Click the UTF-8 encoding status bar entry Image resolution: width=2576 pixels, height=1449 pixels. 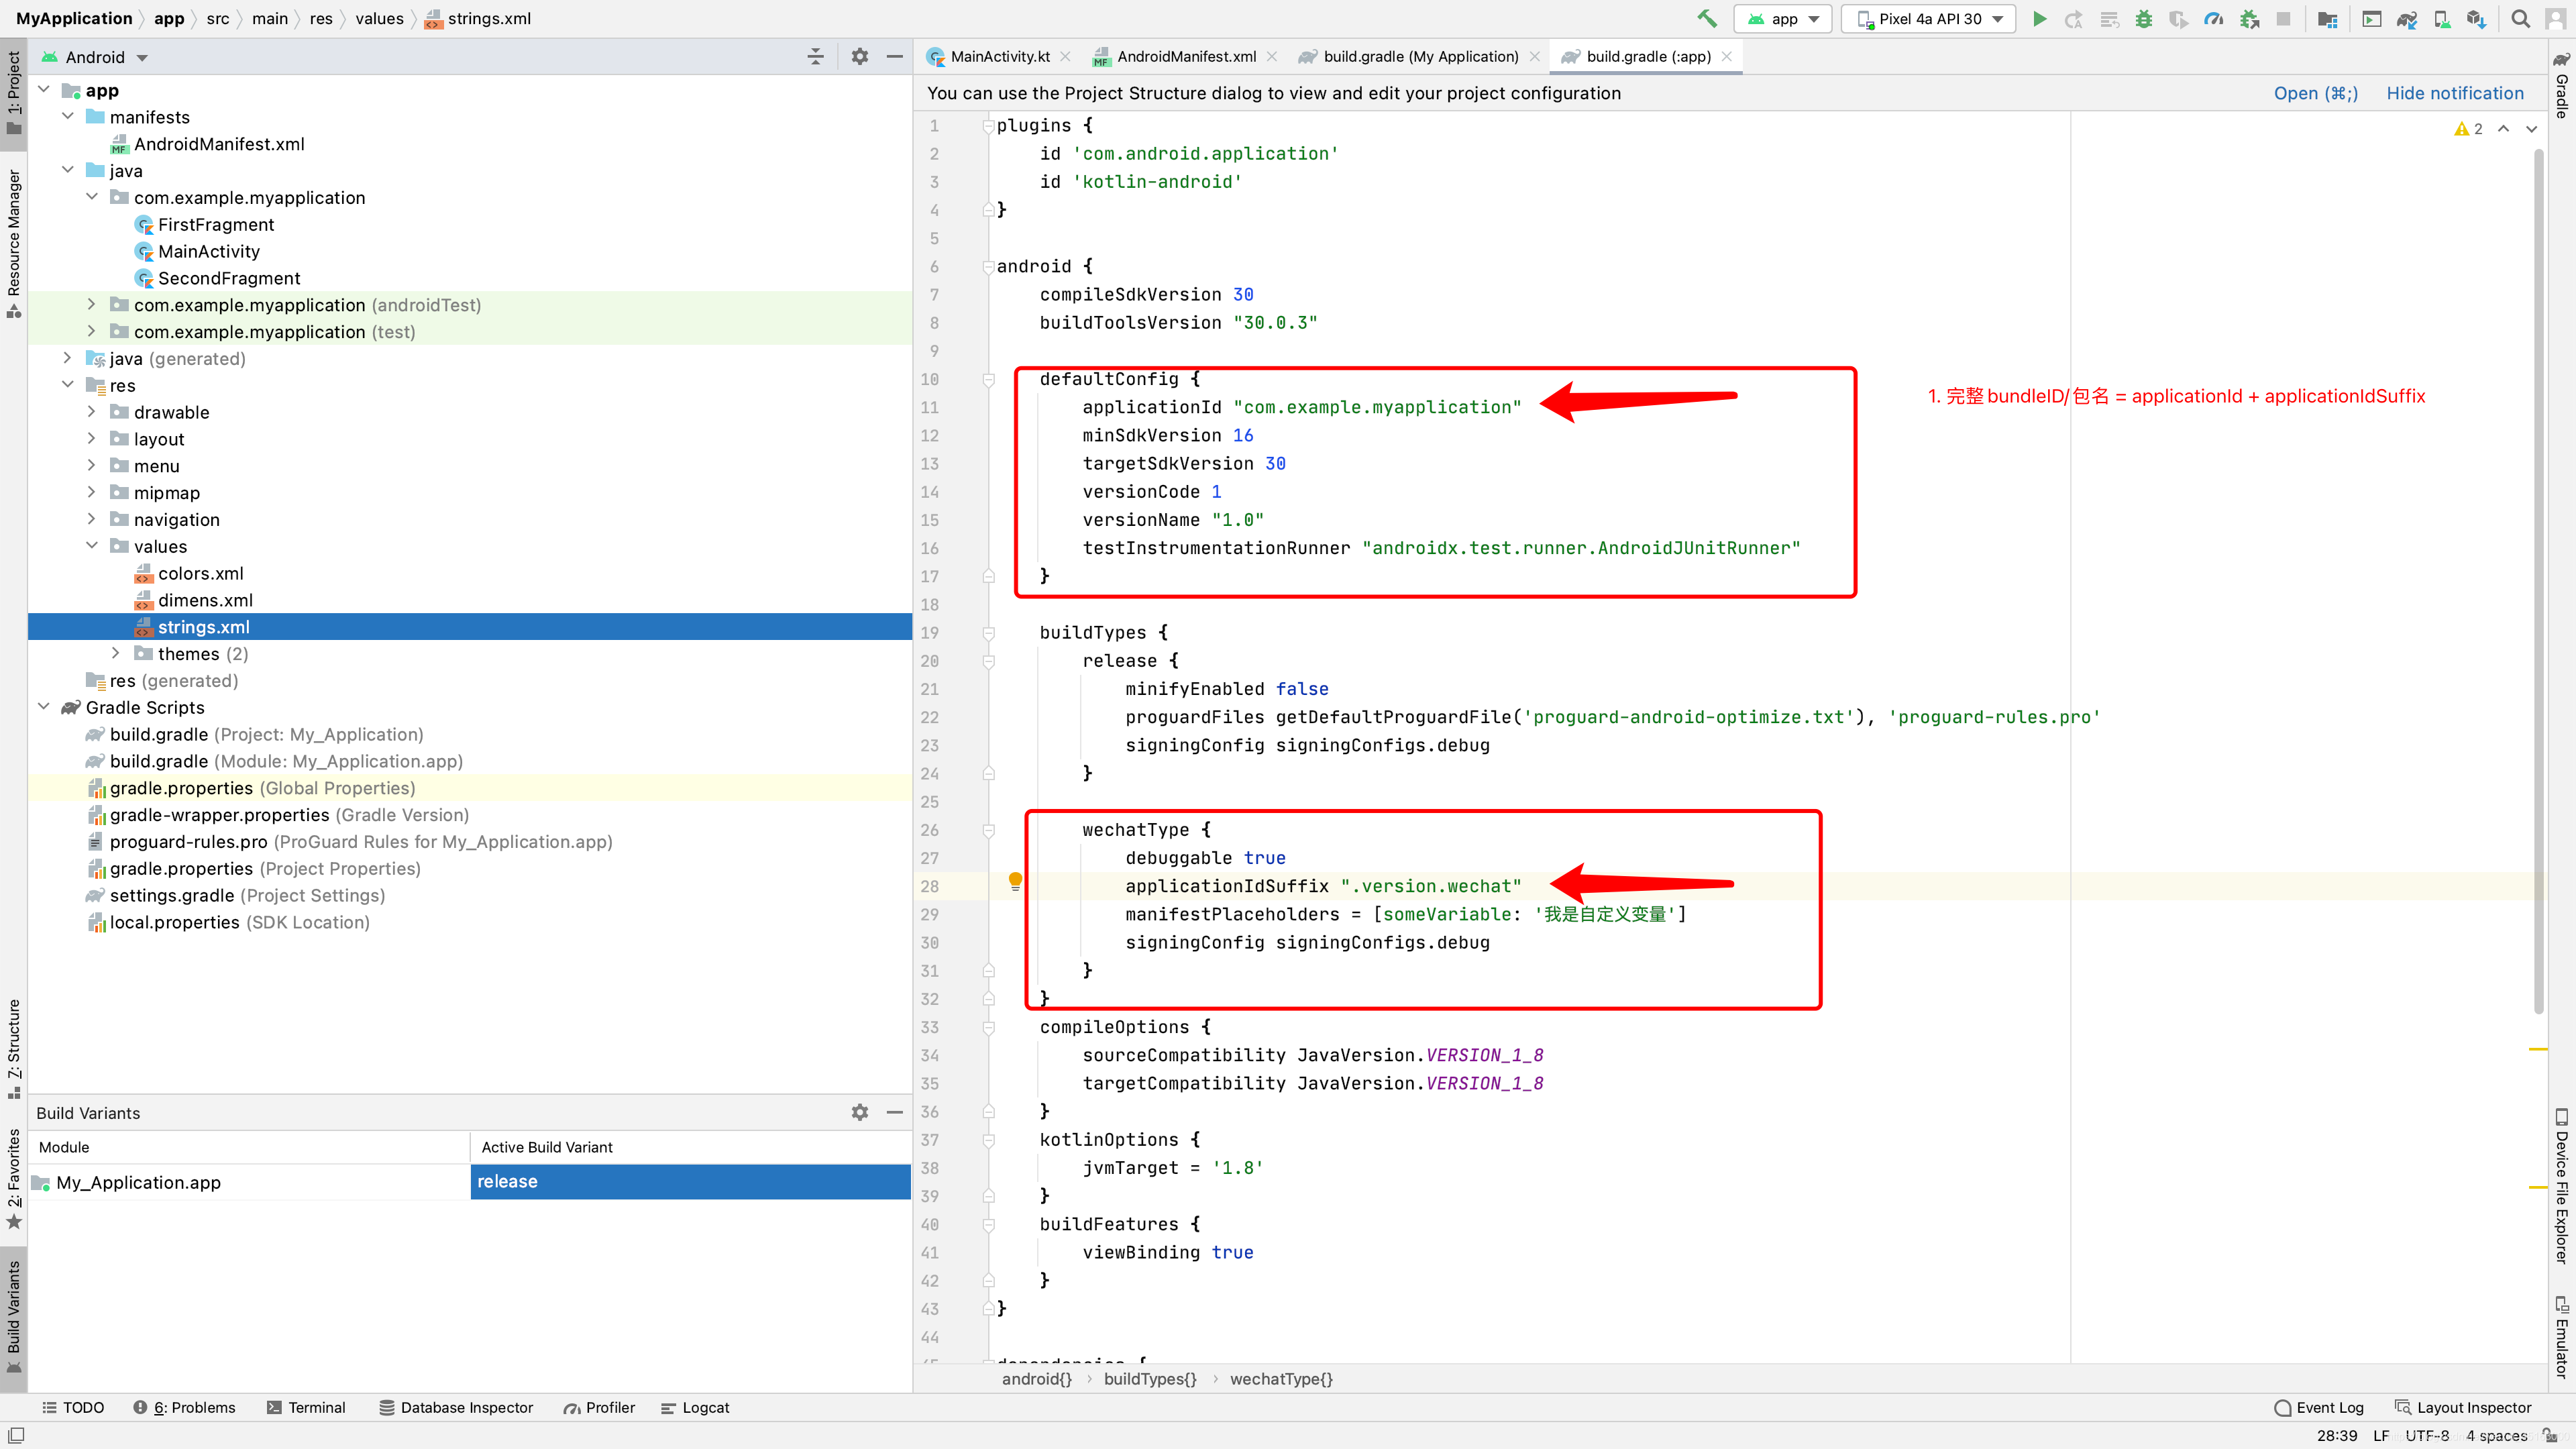[x=2427, y=1435]
